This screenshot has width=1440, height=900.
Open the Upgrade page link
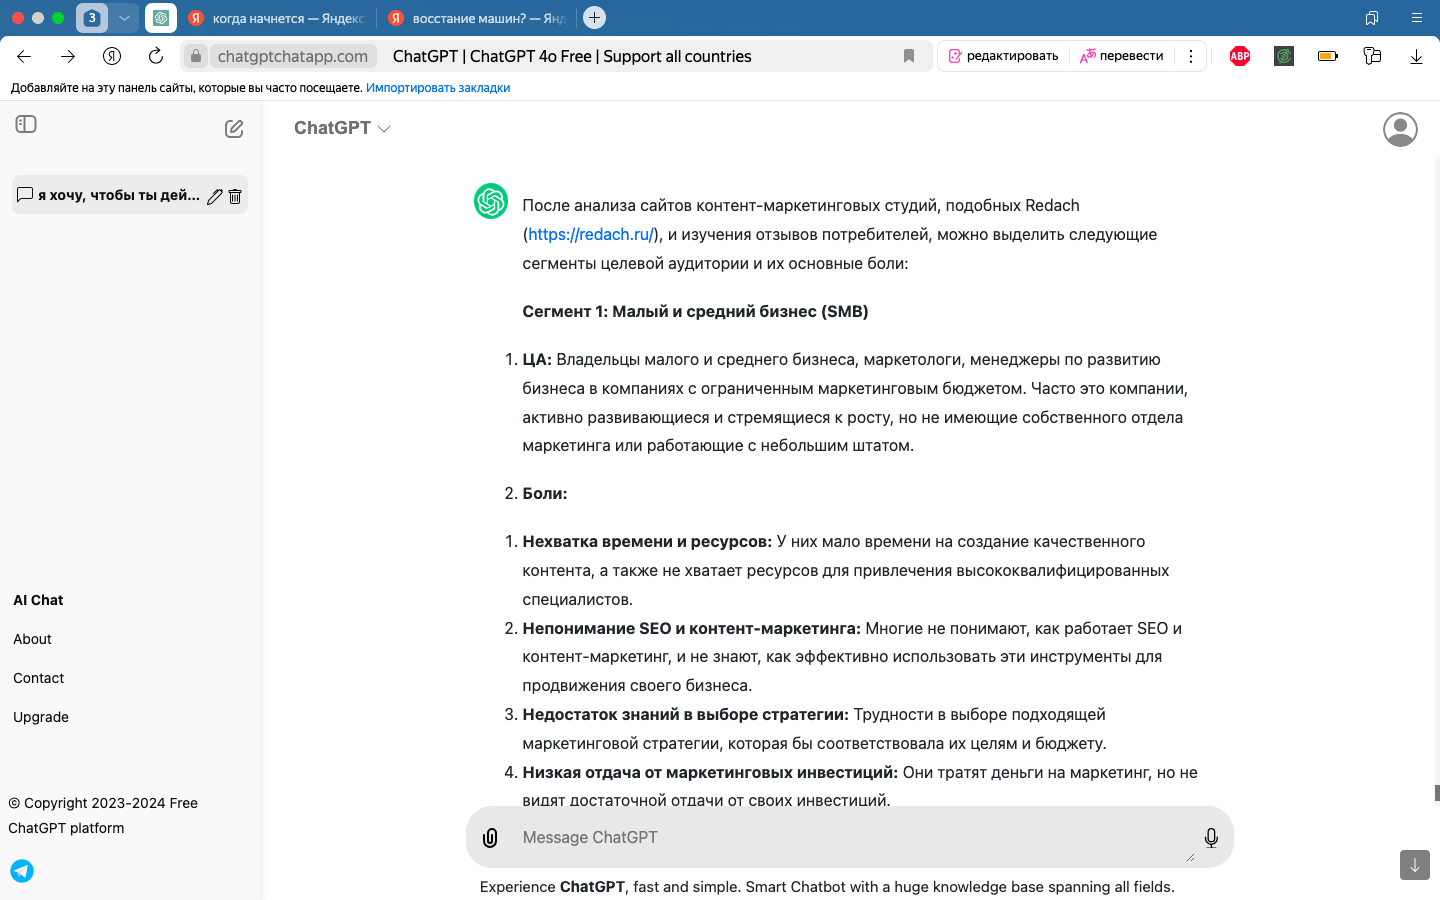41,717
